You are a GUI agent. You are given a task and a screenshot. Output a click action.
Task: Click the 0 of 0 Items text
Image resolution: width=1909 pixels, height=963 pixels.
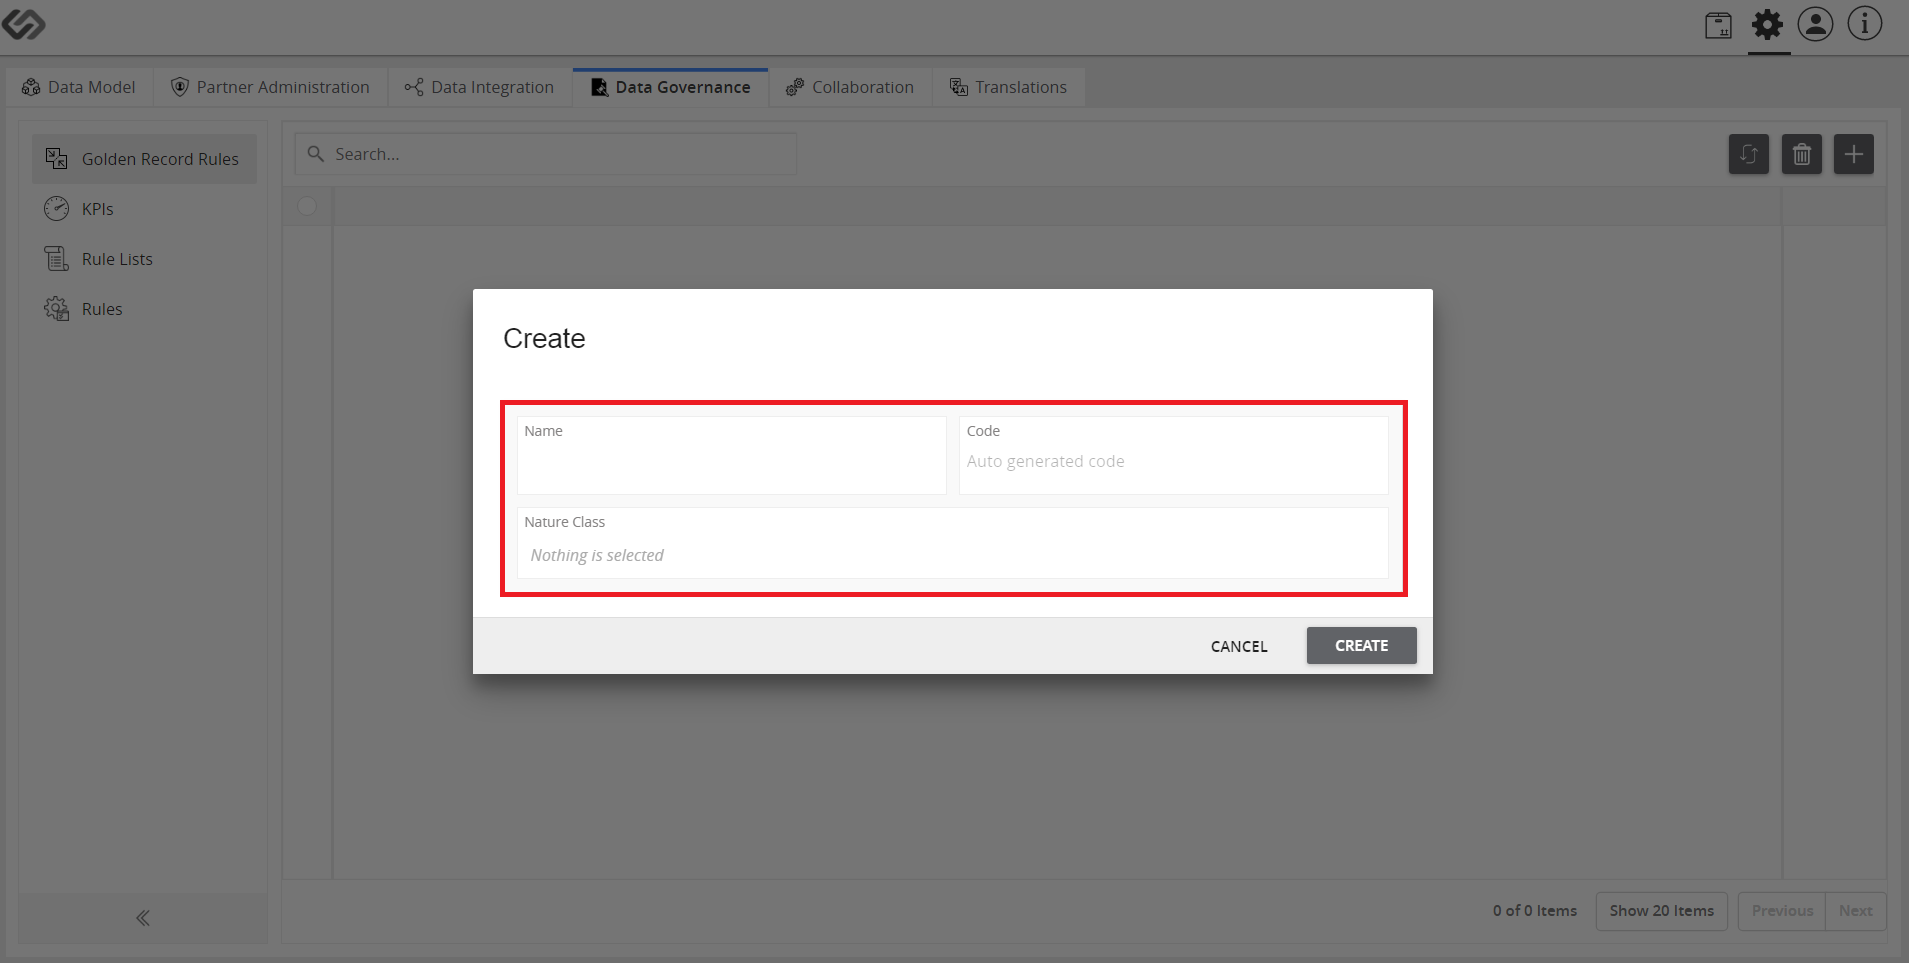pos(1535,911)
